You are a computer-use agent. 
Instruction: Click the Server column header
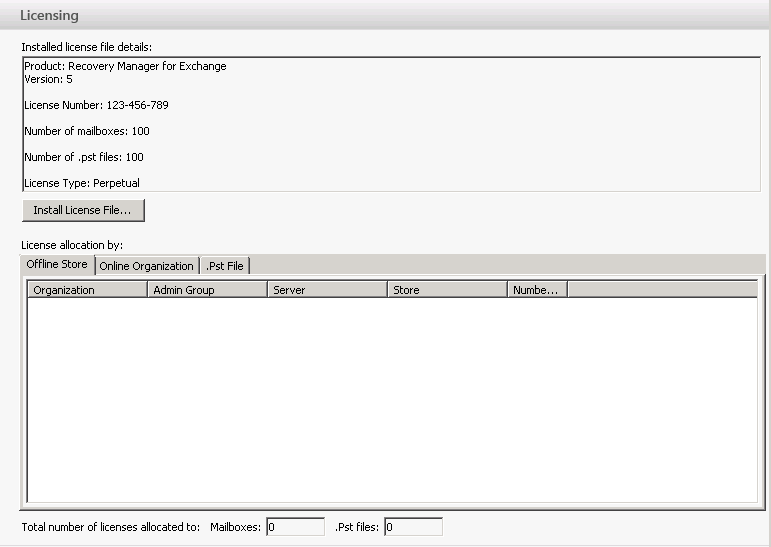(x=327, y=290)
